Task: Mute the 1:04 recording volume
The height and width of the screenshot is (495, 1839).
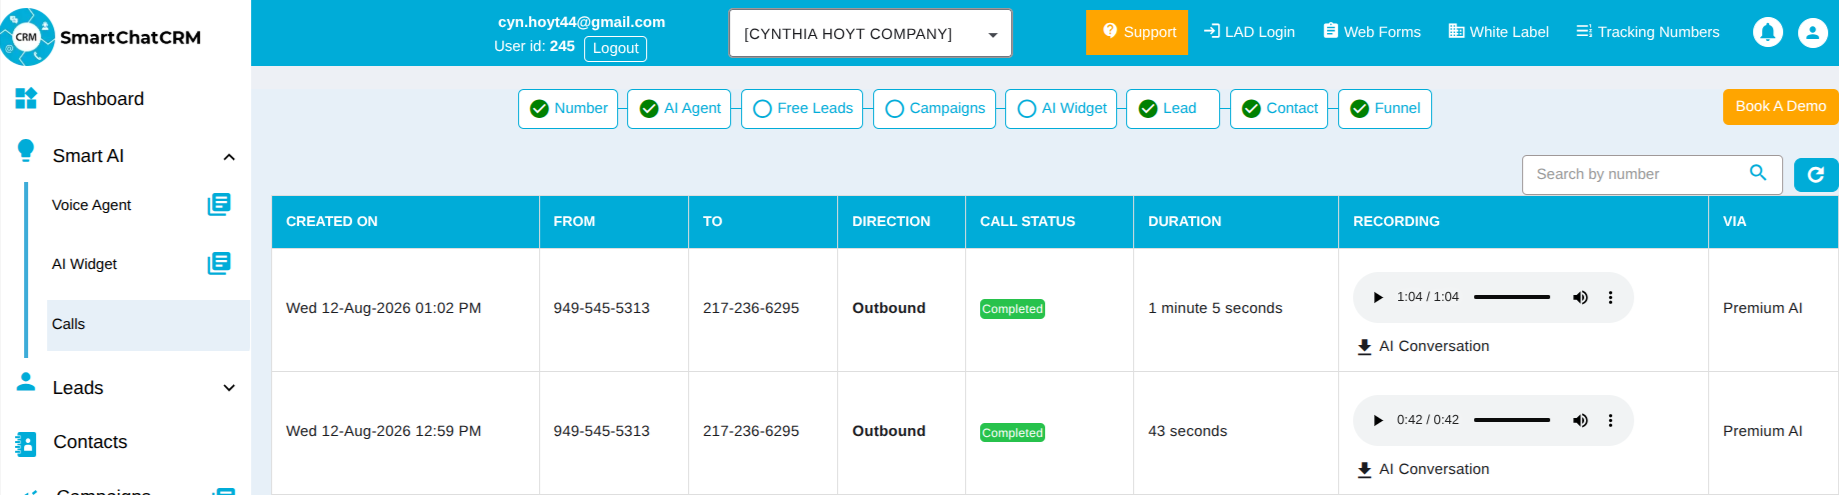Action: [1580, 297]
